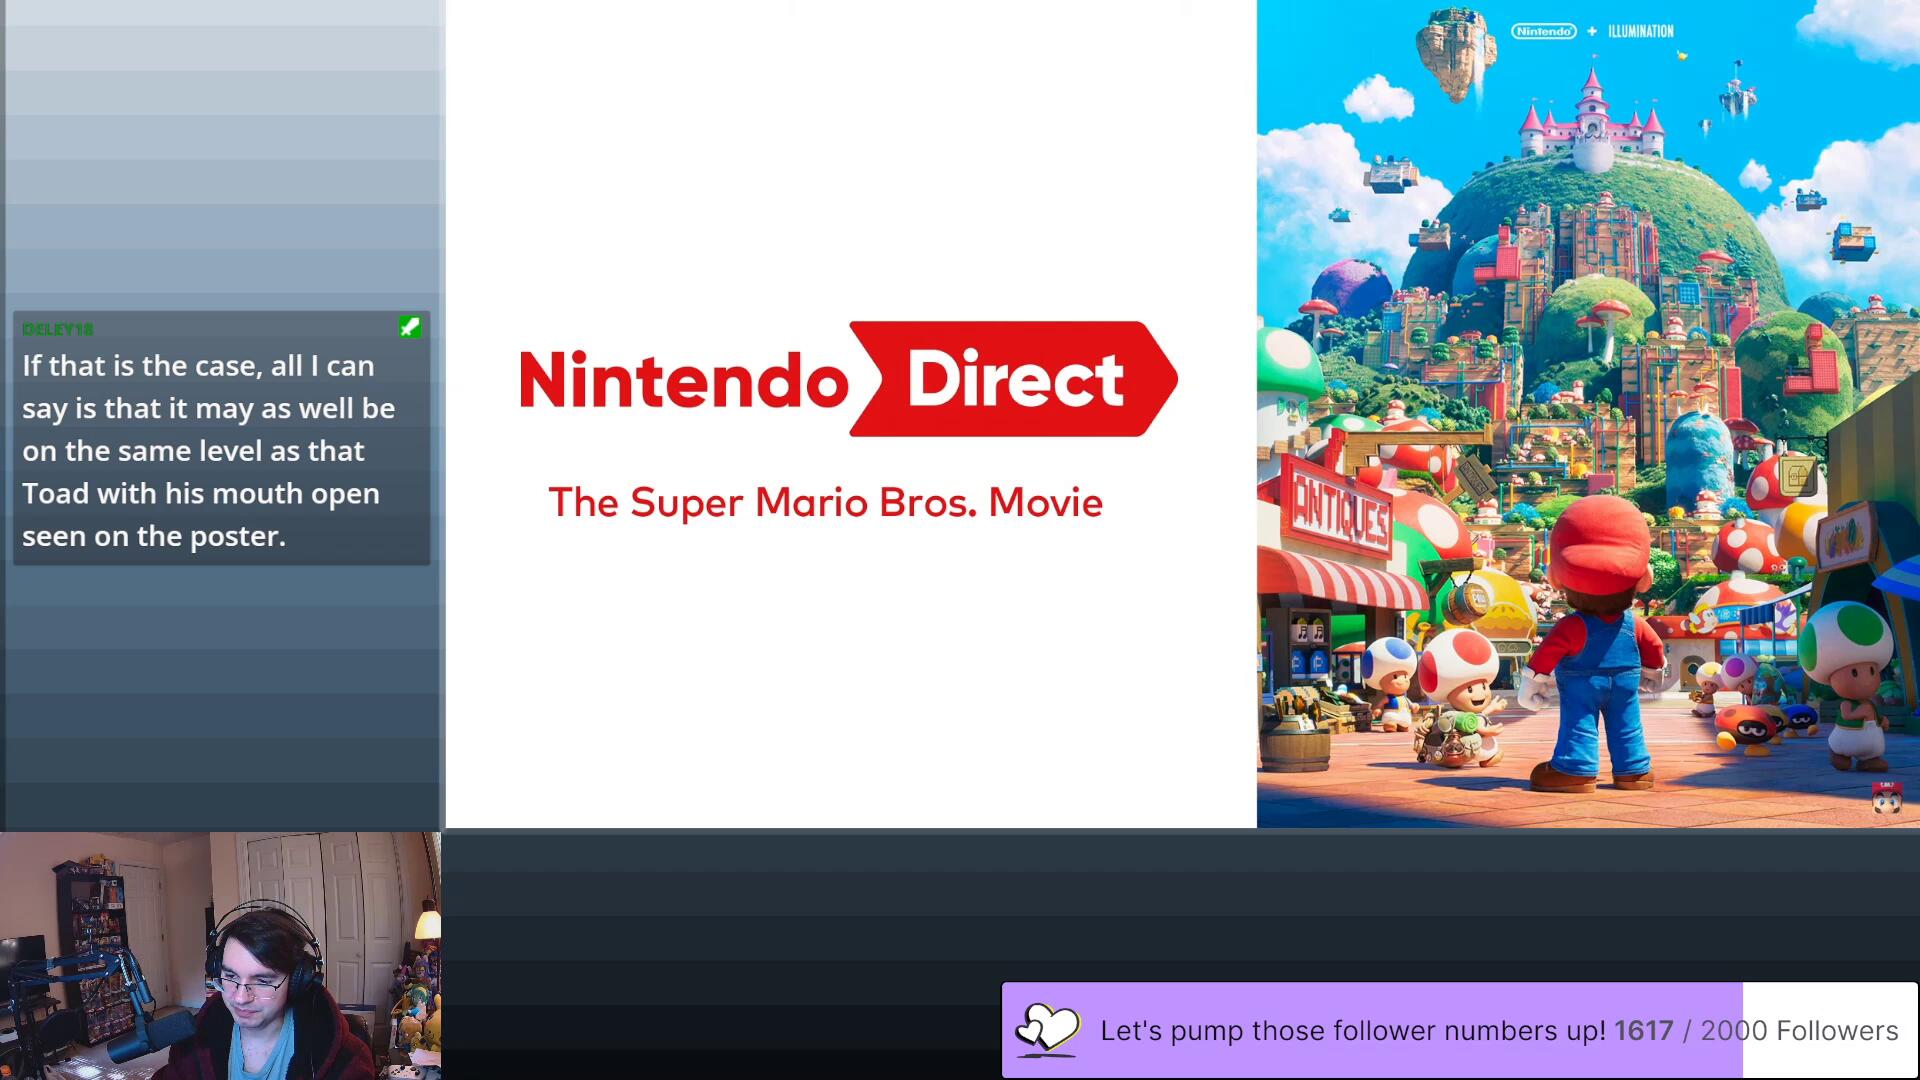The image size is (1920, 1080).
Task: Click the red Direct badge logo
Action: pos(1012,379)
